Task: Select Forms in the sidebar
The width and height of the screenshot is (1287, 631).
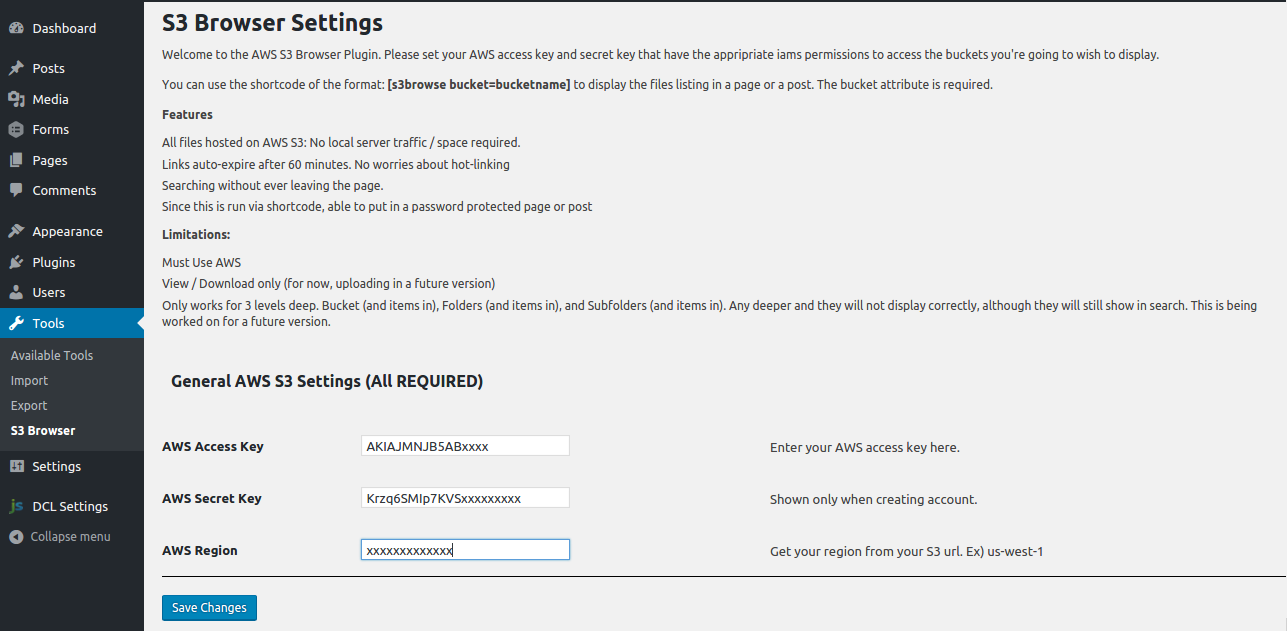Action: [x=72, y=129]
